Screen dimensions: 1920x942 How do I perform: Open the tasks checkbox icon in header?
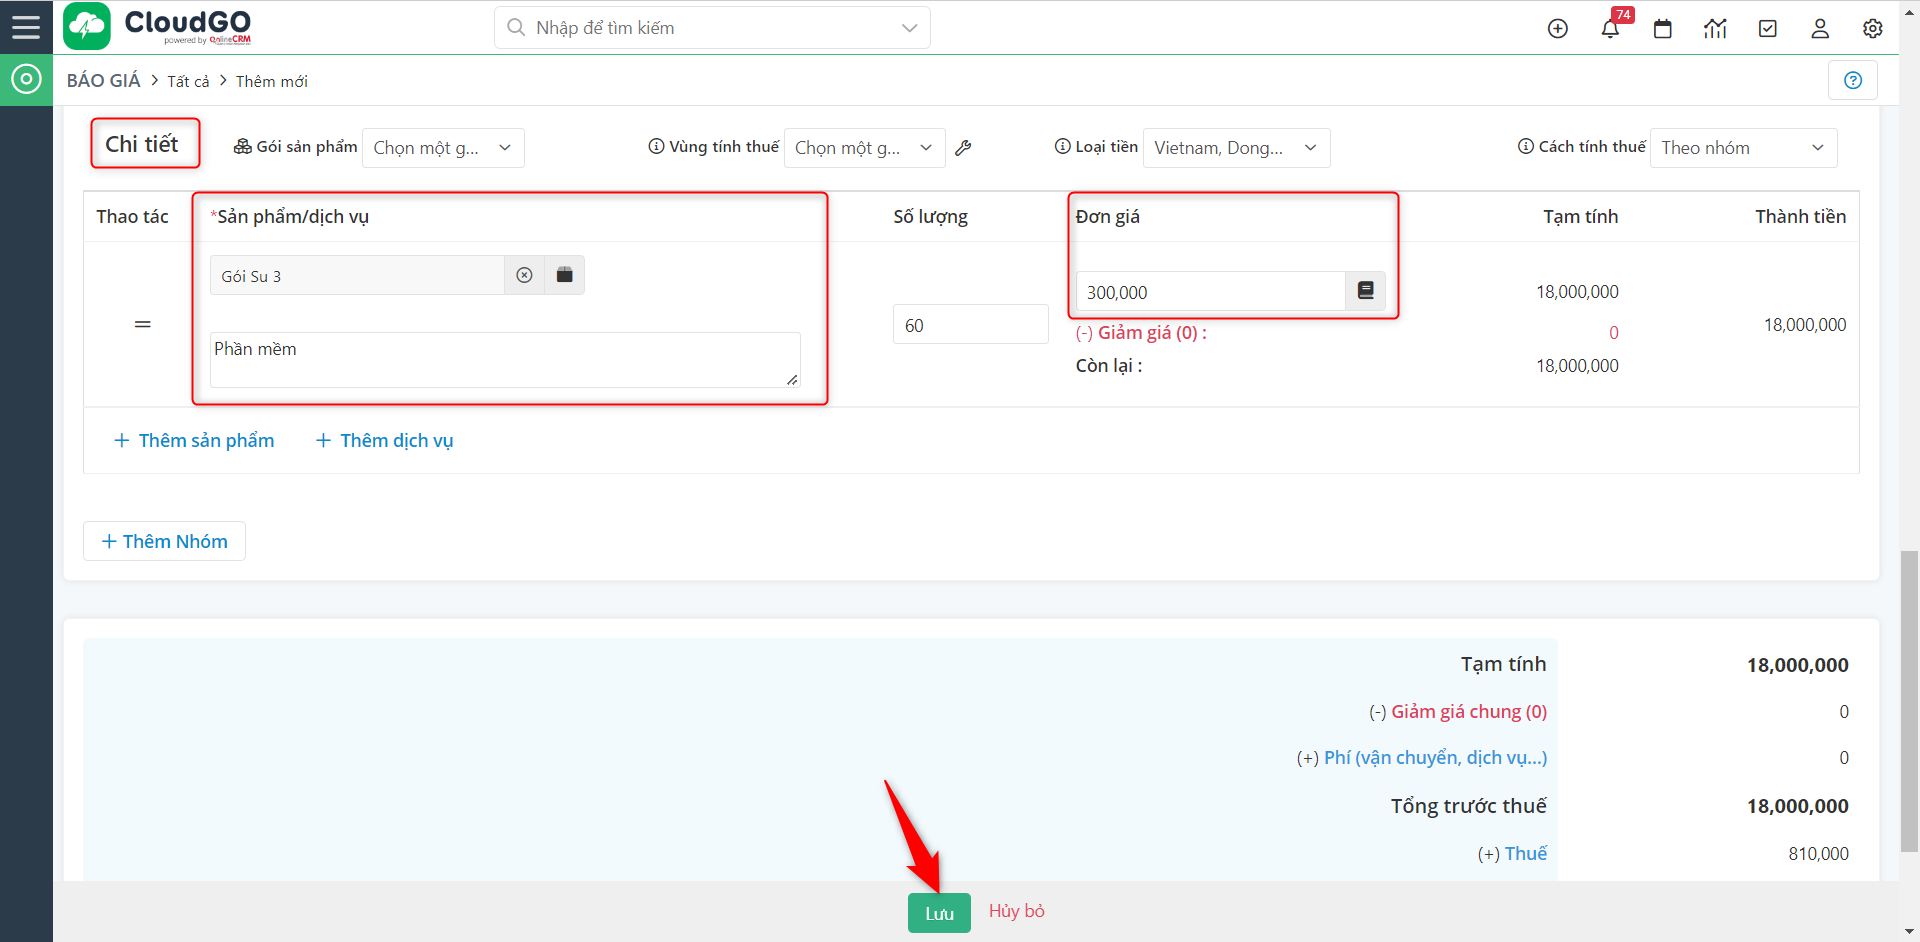pos(1767,29)
